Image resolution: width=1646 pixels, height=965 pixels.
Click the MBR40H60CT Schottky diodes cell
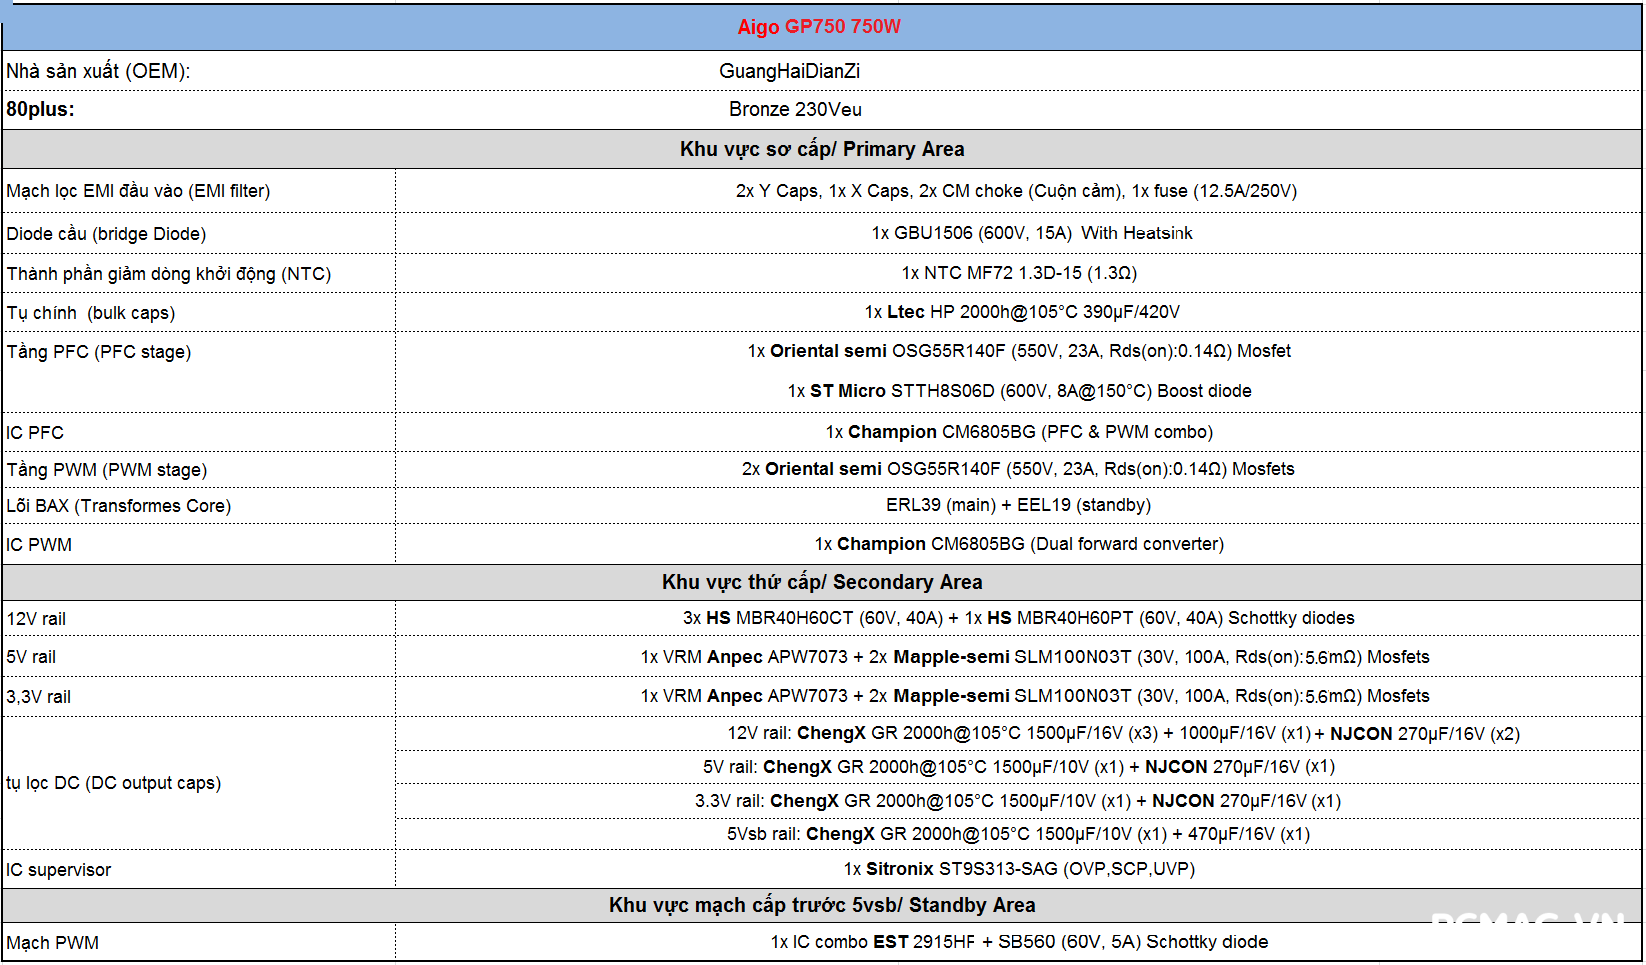coord(1018,618)
